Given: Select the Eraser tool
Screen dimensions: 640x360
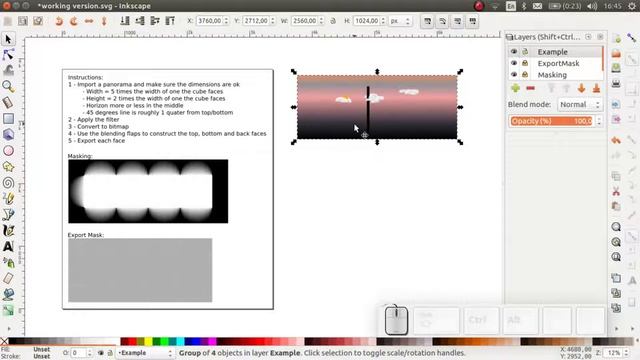Looking at the screenshot, I should pyautogui.click(x=8, y=278).
